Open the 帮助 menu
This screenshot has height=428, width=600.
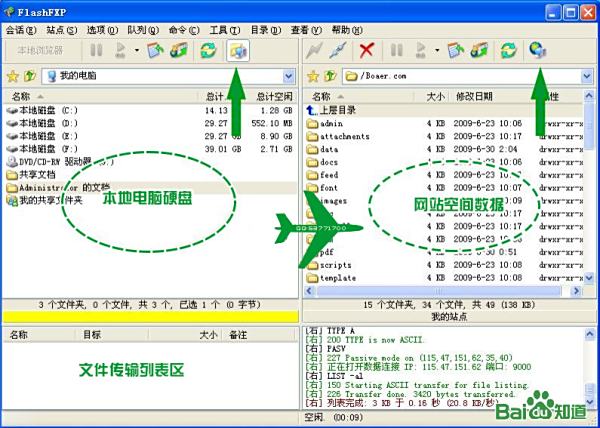pyautogui.click(x=347, y=30)
